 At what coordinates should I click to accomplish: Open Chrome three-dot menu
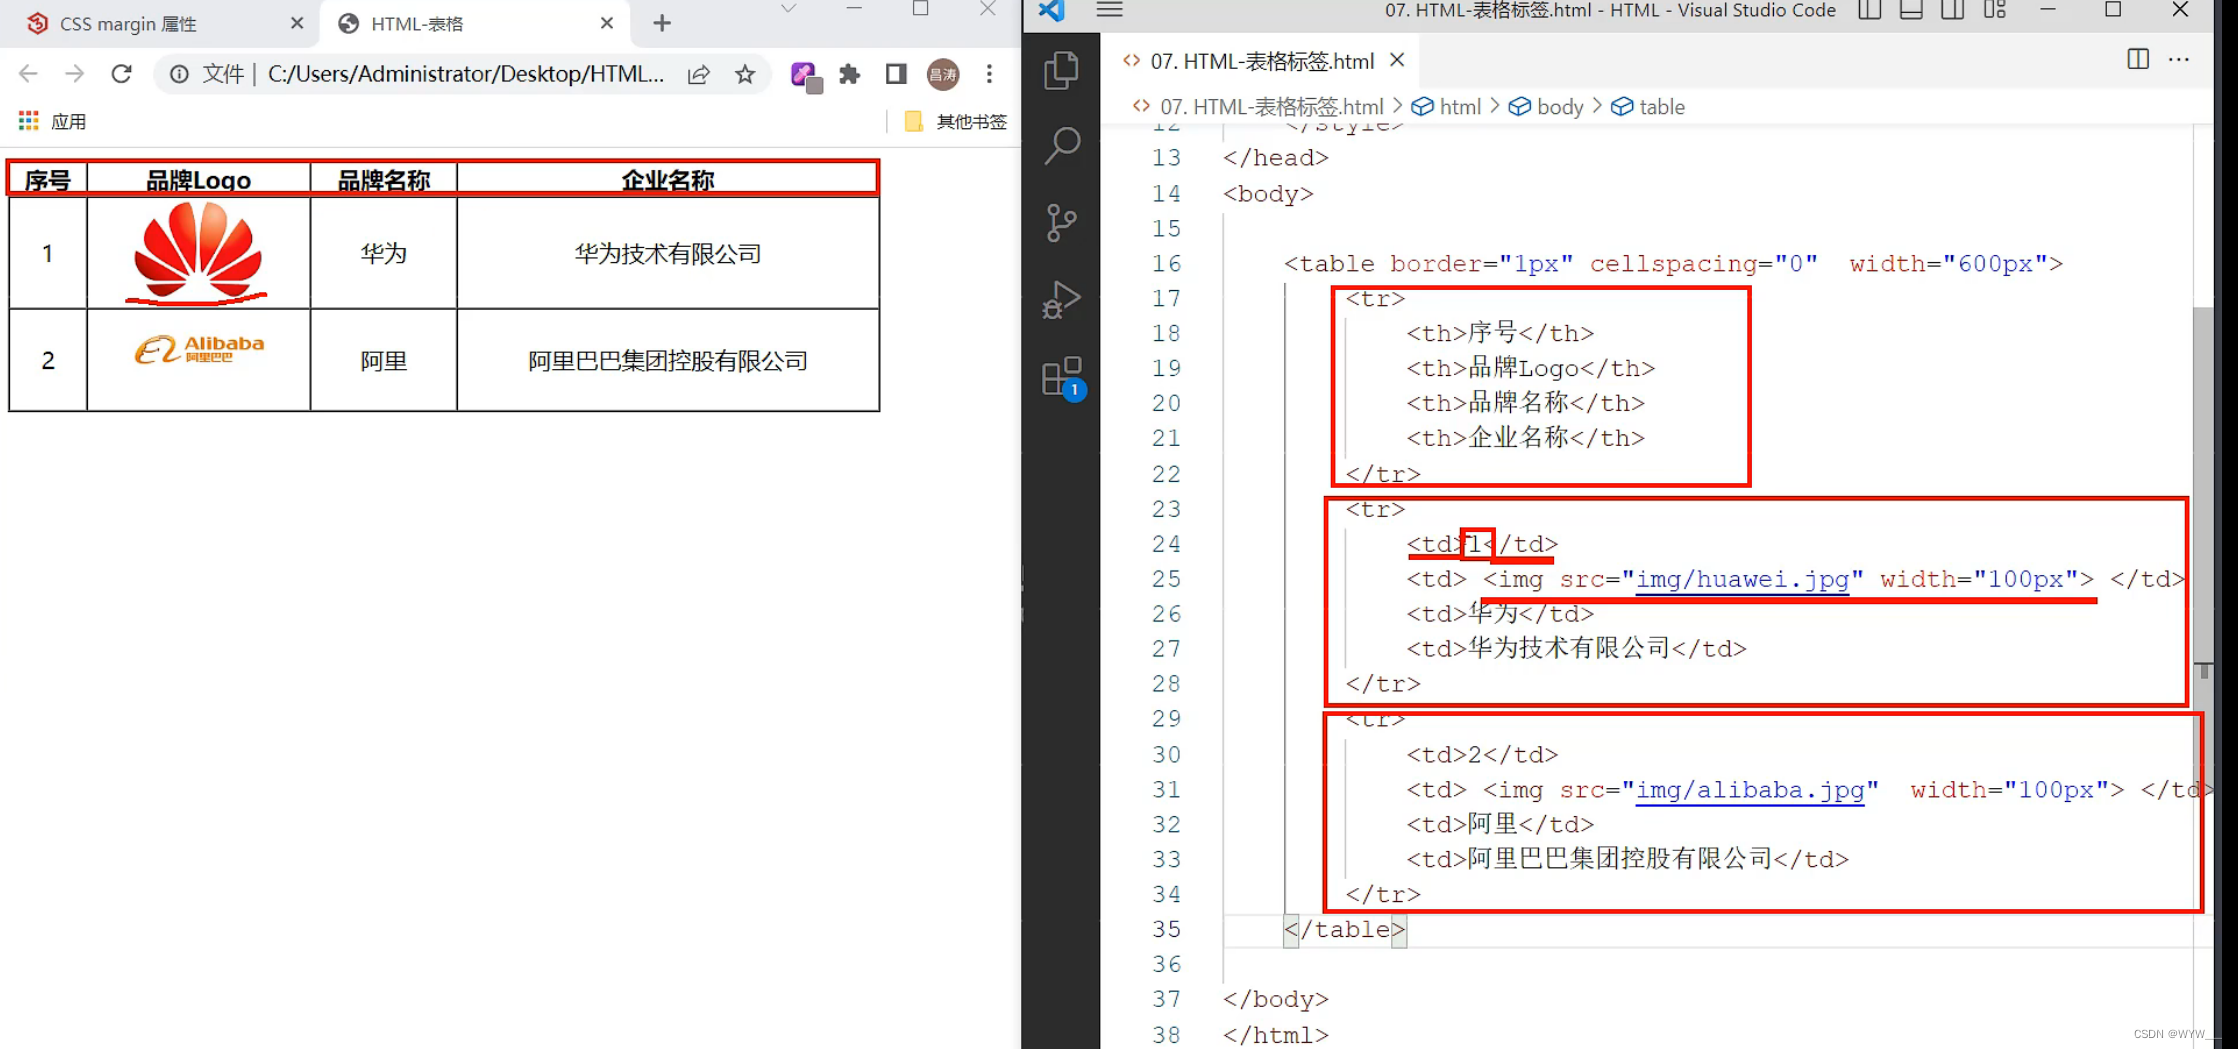pyautogui.click(x=989, y=74)
